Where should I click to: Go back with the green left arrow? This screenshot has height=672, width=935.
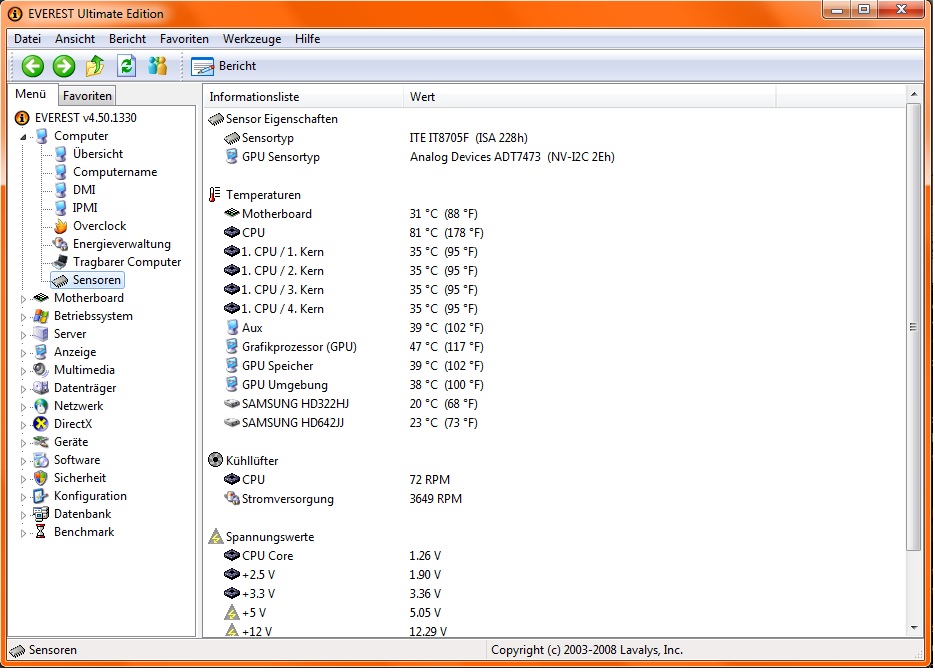33,66
